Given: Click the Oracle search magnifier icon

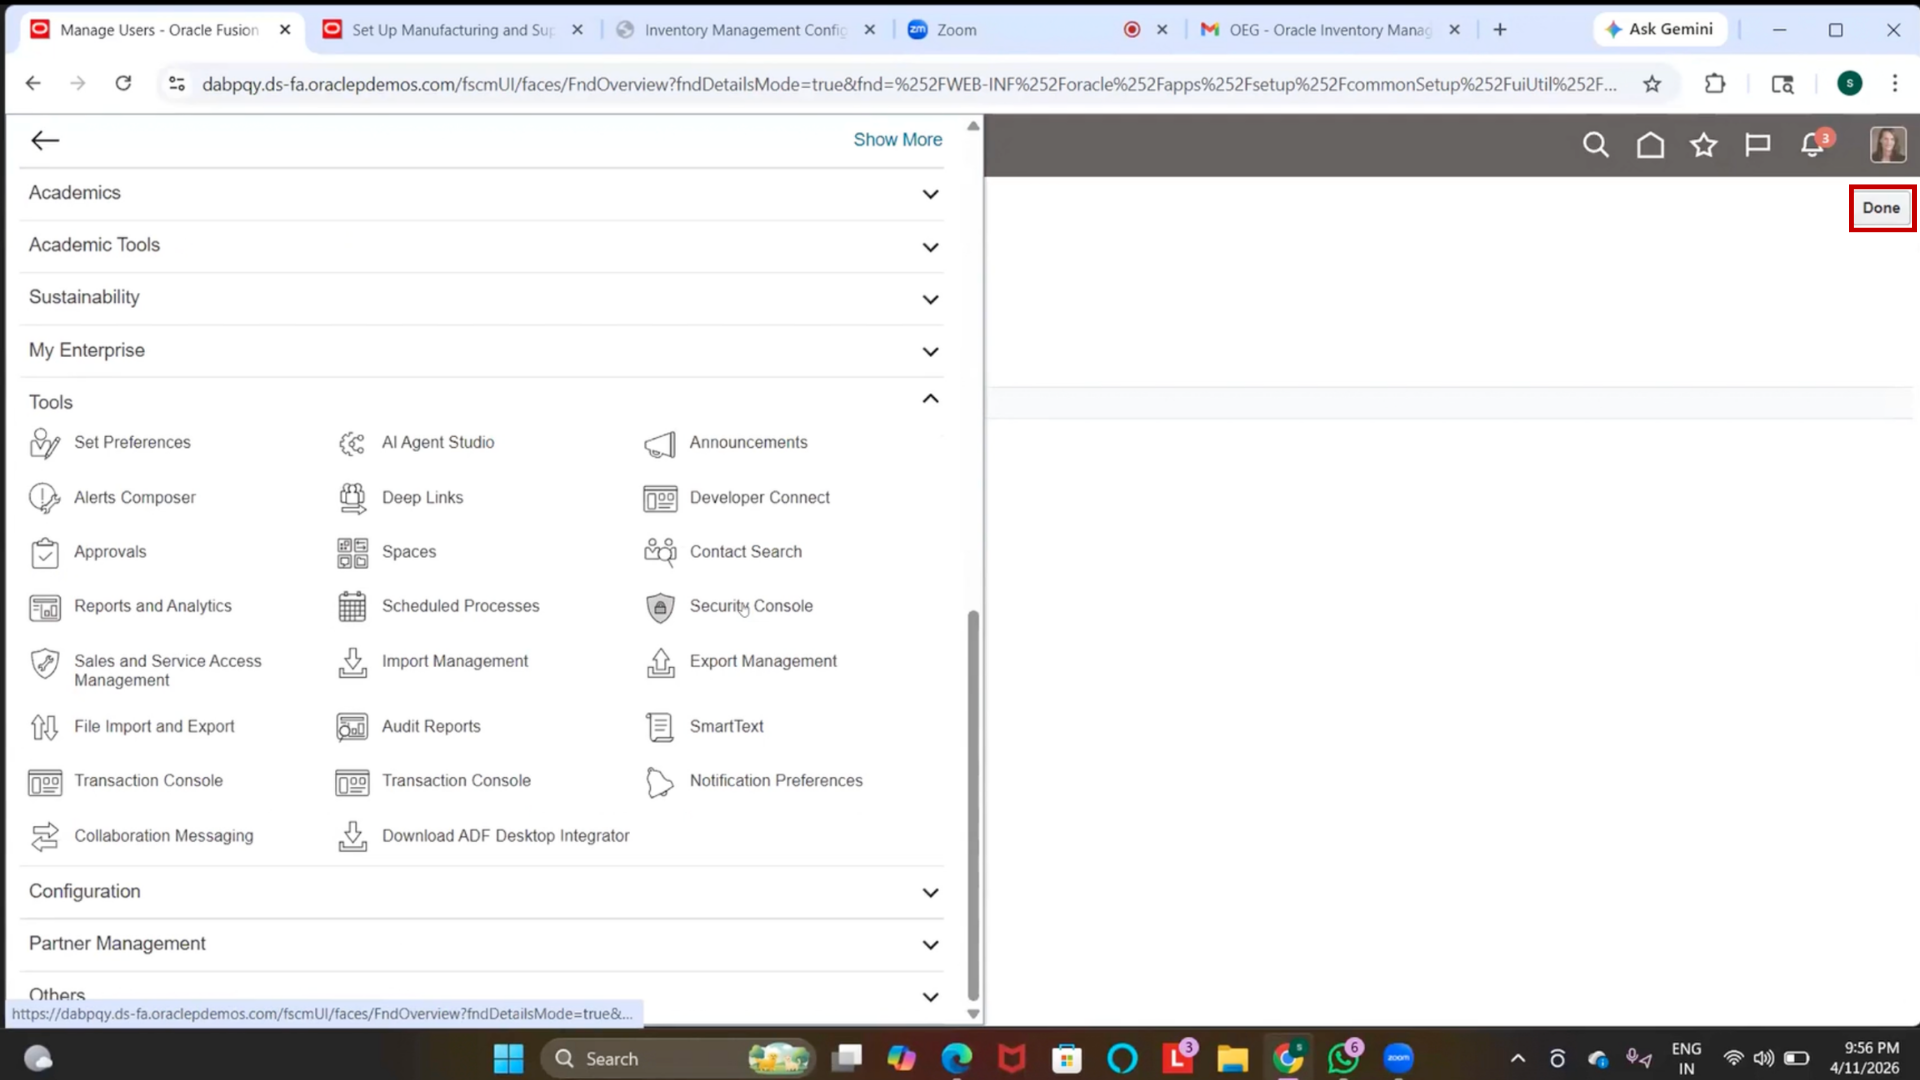Looking at the screenshot, I should pyautogui.click(x=1596, y=146).
